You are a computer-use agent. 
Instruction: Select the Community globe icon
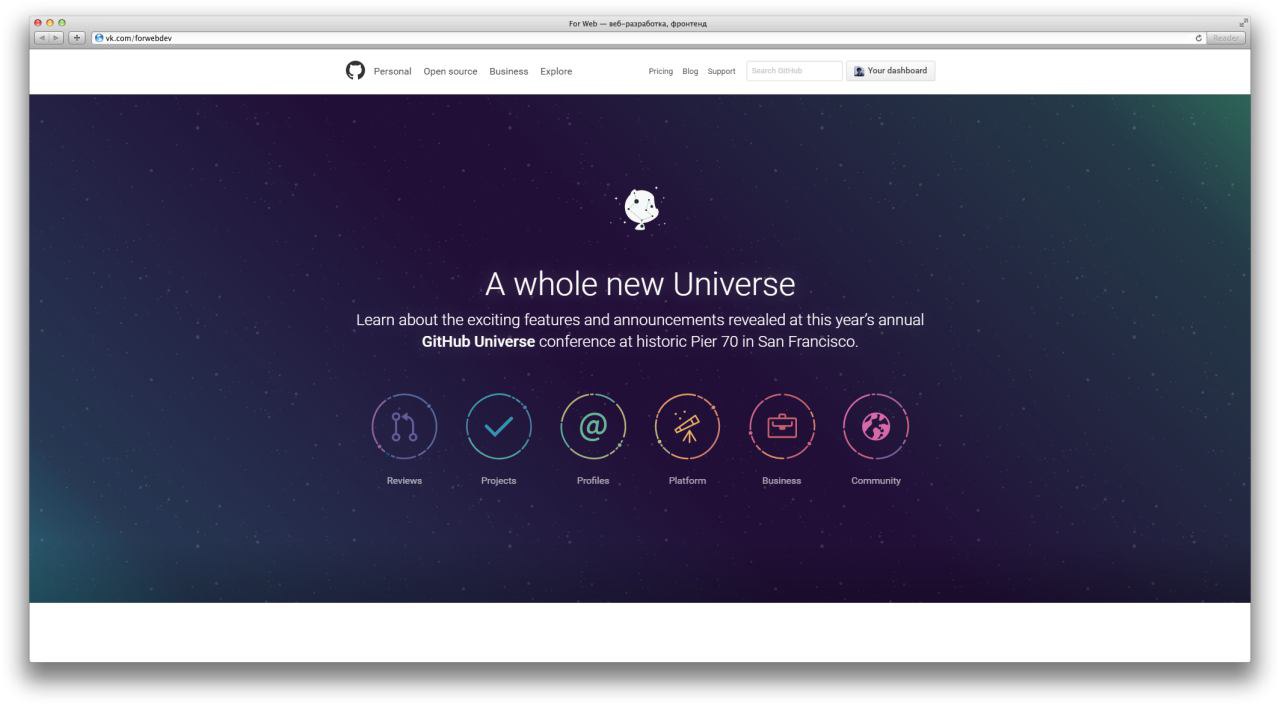click(876, 427)
